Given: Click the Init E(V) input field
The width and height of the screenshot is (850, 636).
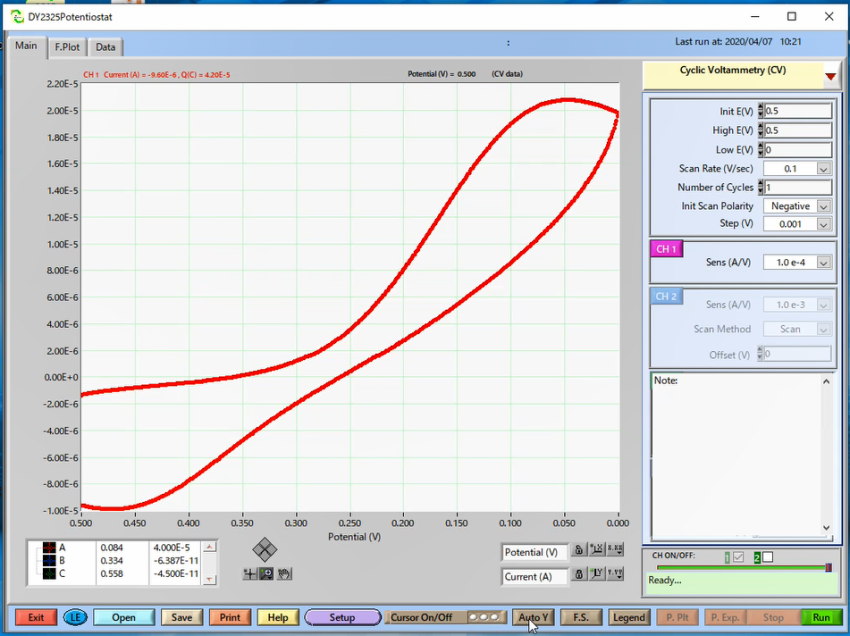Looking at the screenshot, I should pos(797,111).
